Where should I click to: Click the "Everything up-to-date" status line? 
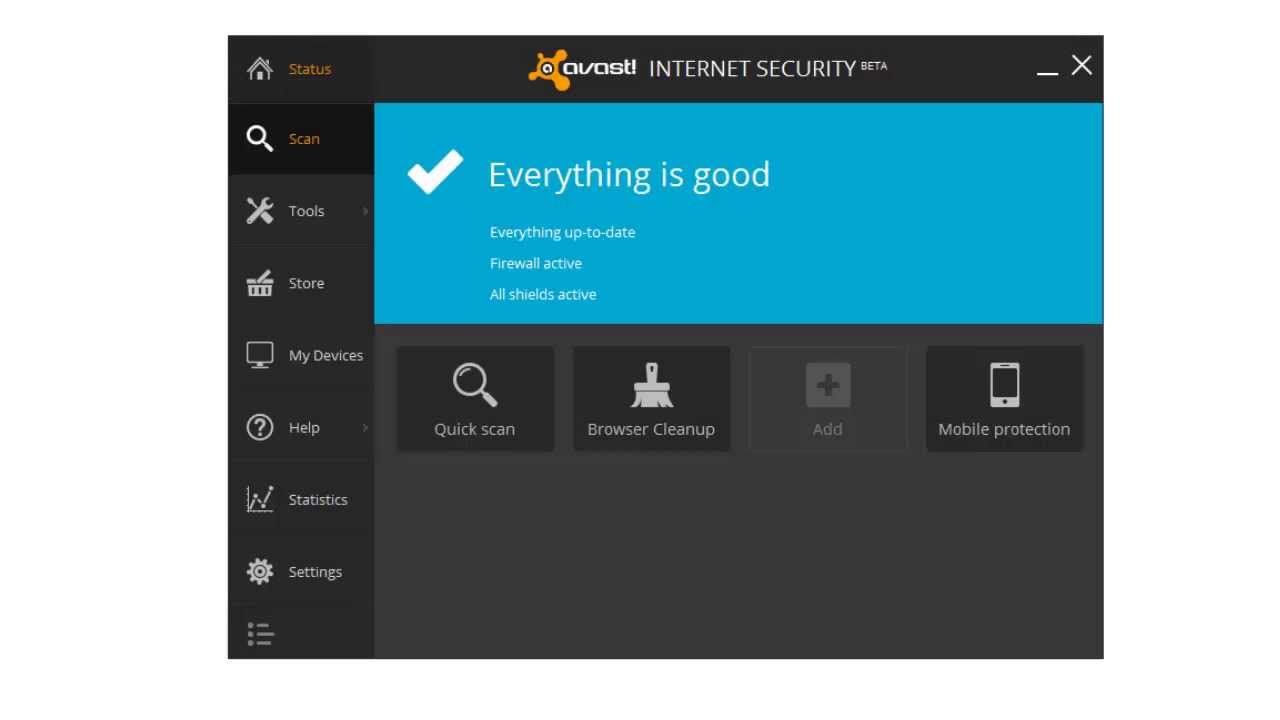[562, 232]
